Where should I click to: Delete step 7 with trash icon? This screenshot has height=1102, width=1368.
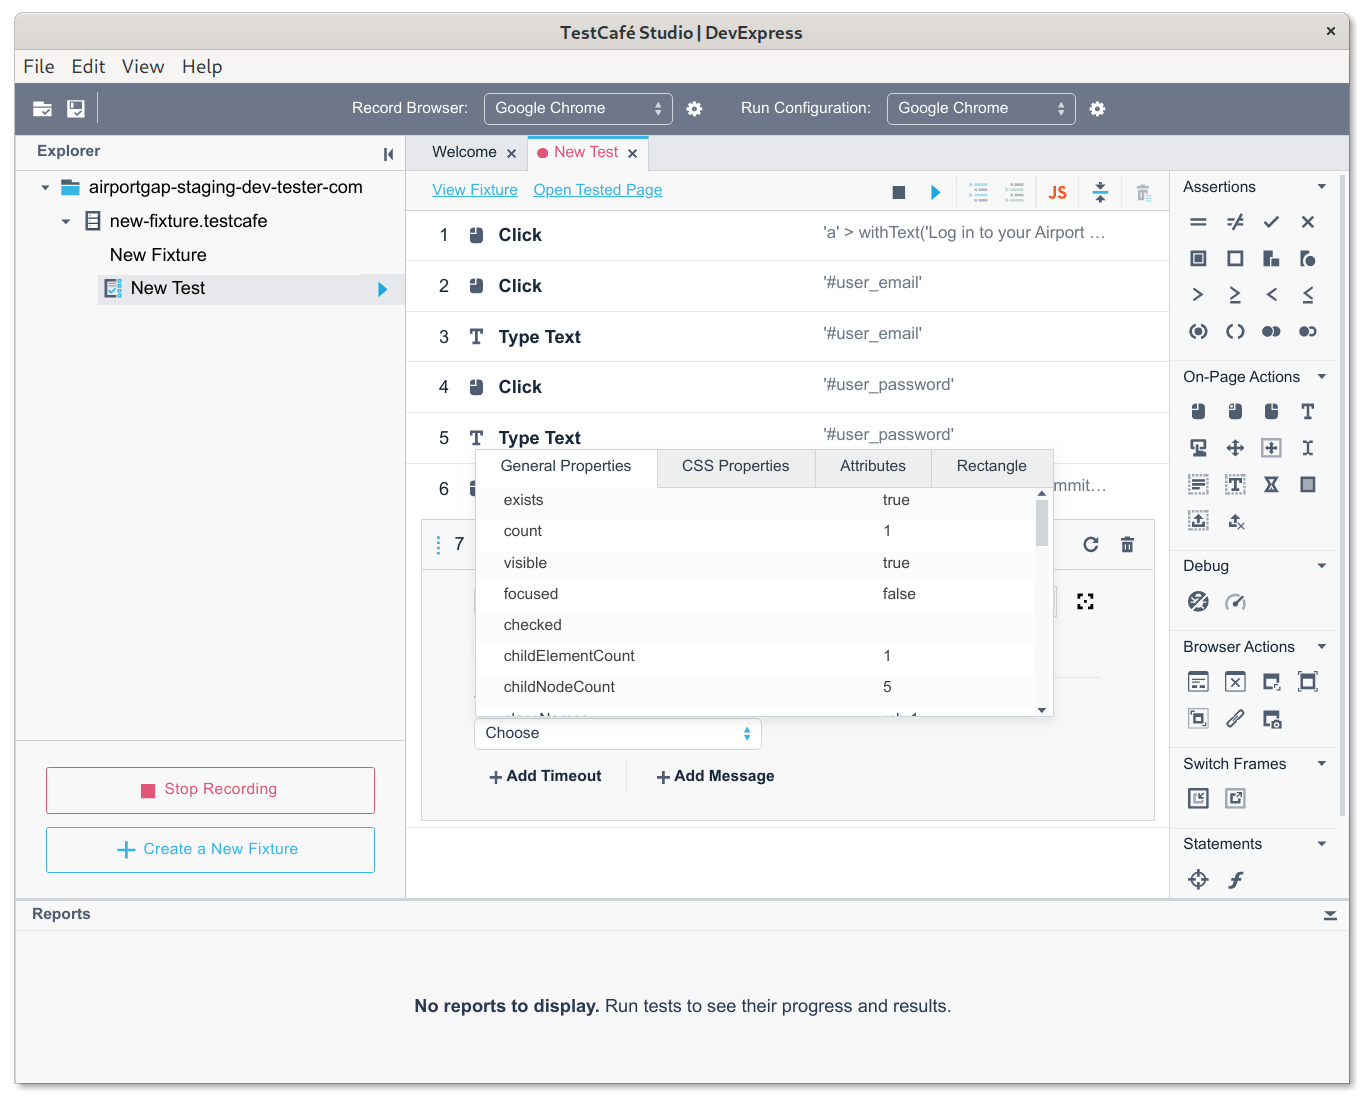click(1127, 544)
